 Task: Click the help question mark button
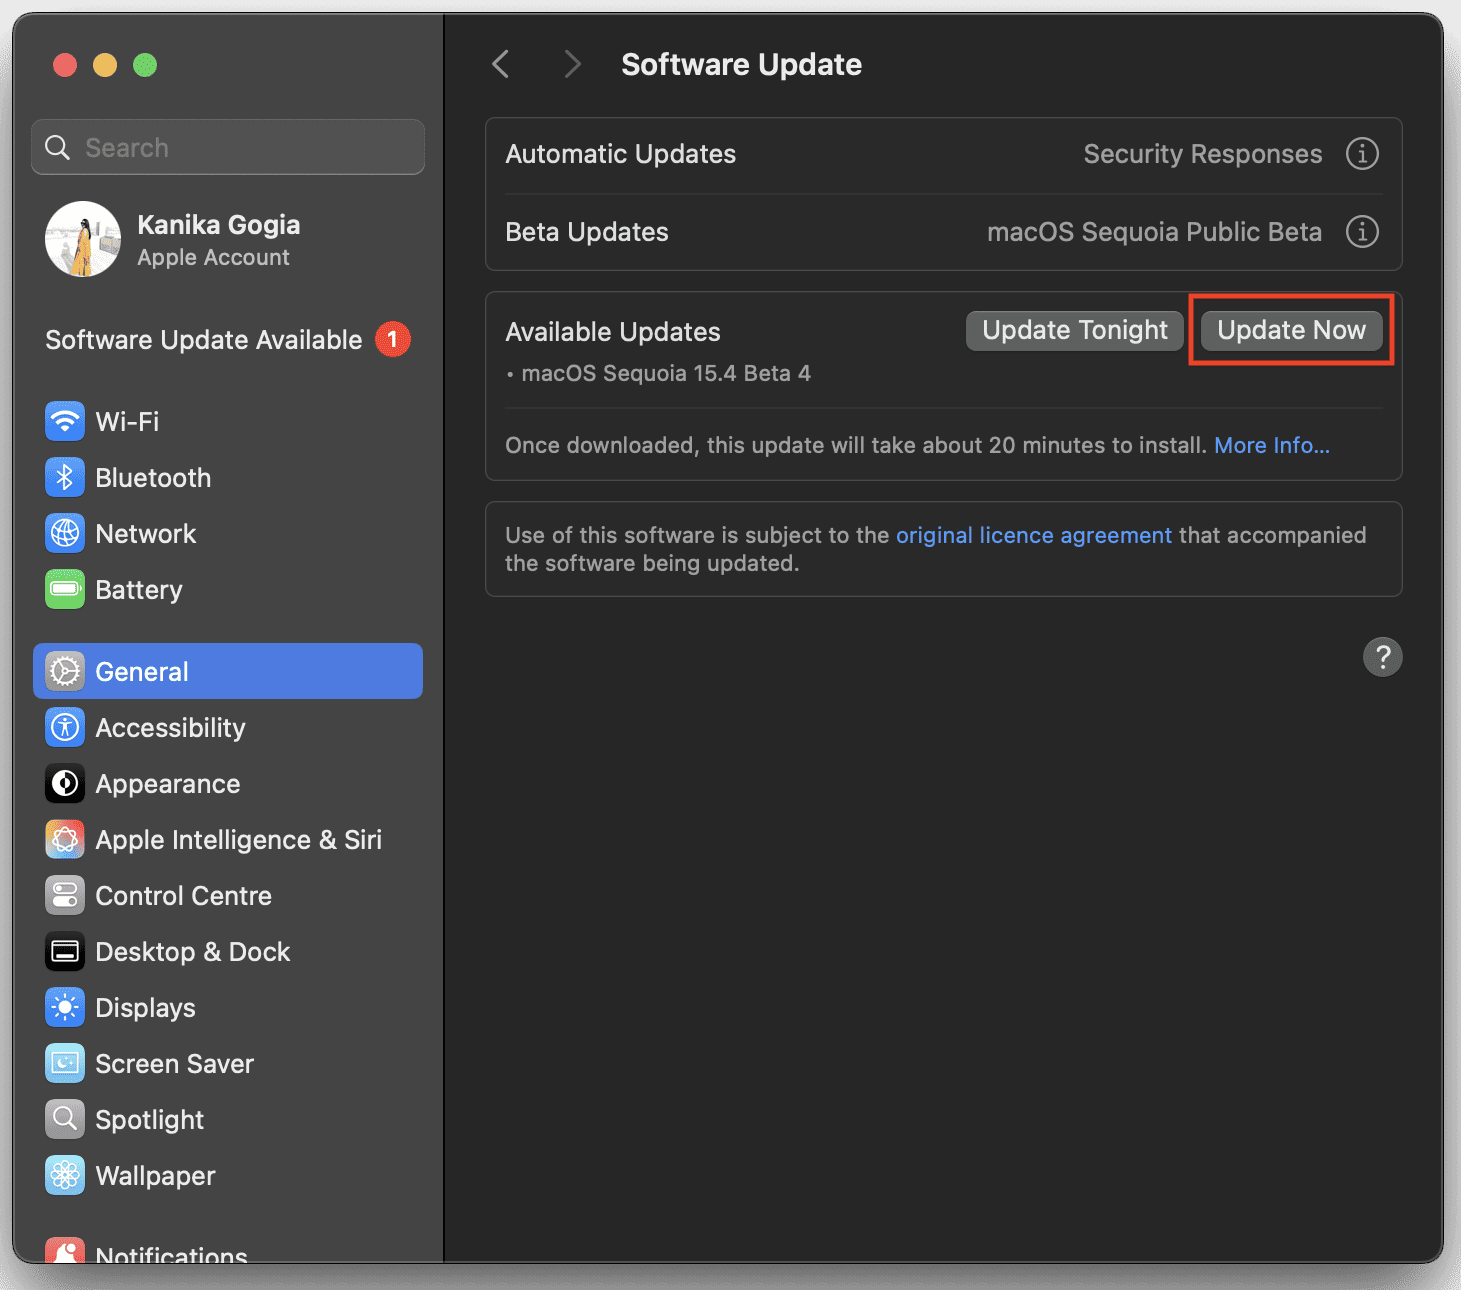(x=1382, y=657)
